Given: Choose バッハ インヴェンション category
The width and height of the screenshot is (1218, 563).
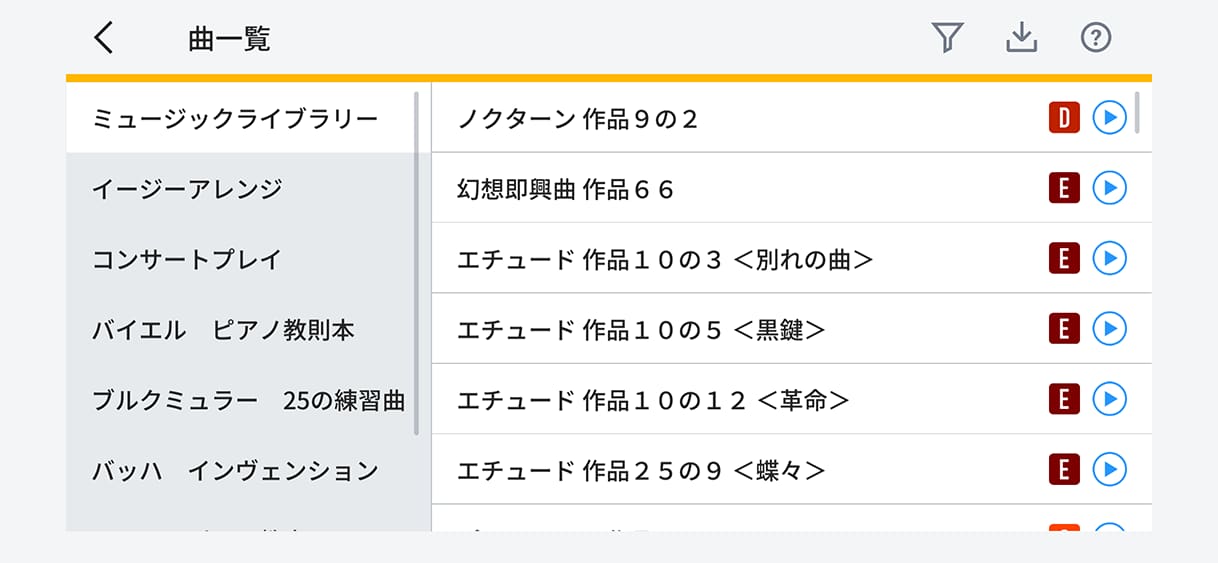Looking at the screenshot, I should pos(235,470).
